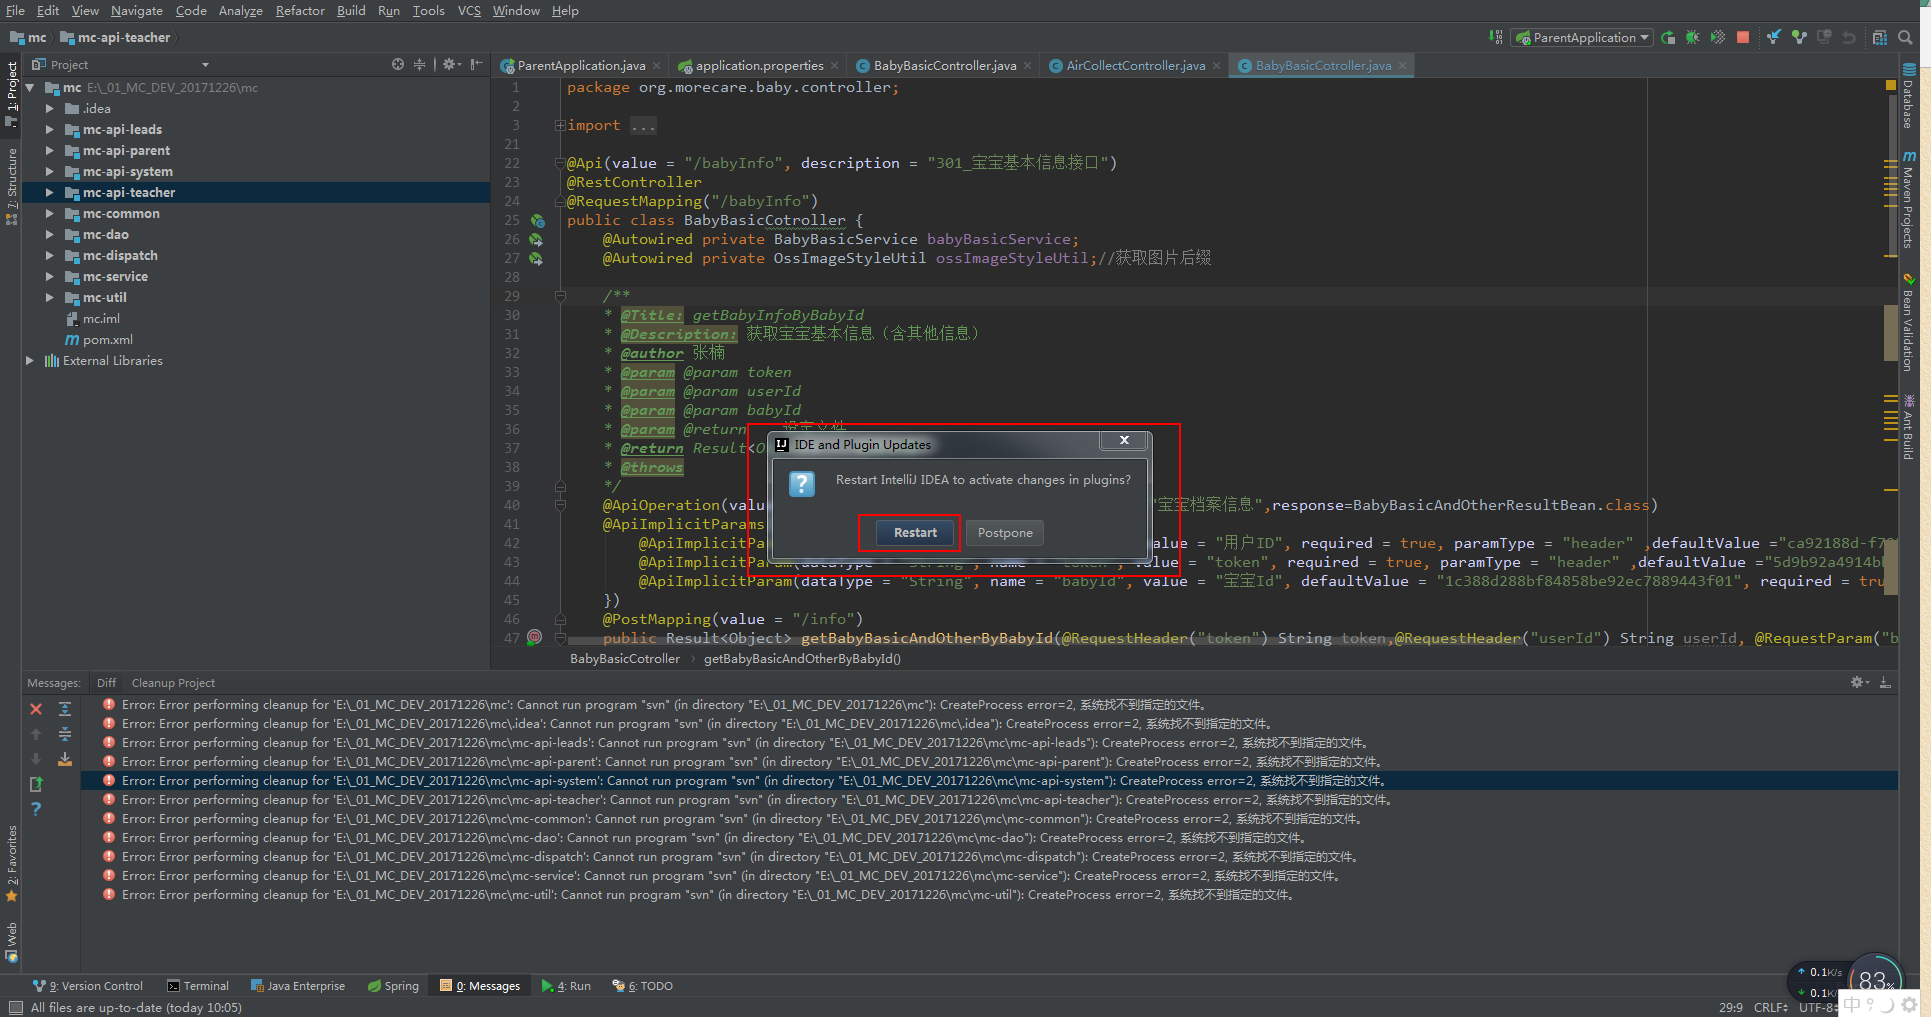Screen dimensions: 1931x1017
Task: Start debugging with the bug icon
Action: [1692, 37]
